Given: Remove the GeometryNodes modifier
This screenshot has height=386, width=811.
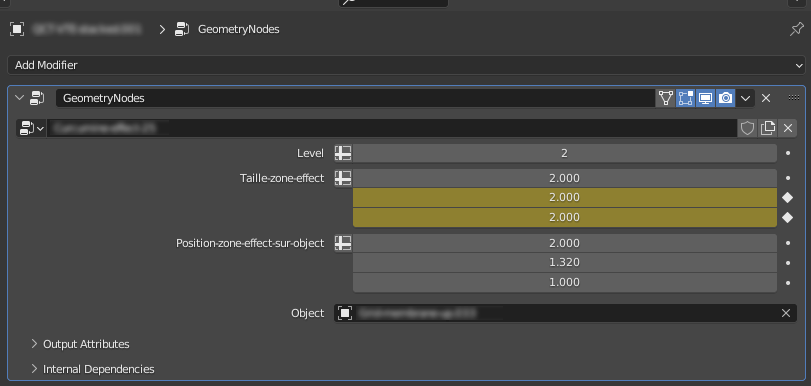Looking at the screenshot, I should click(766, 98).
